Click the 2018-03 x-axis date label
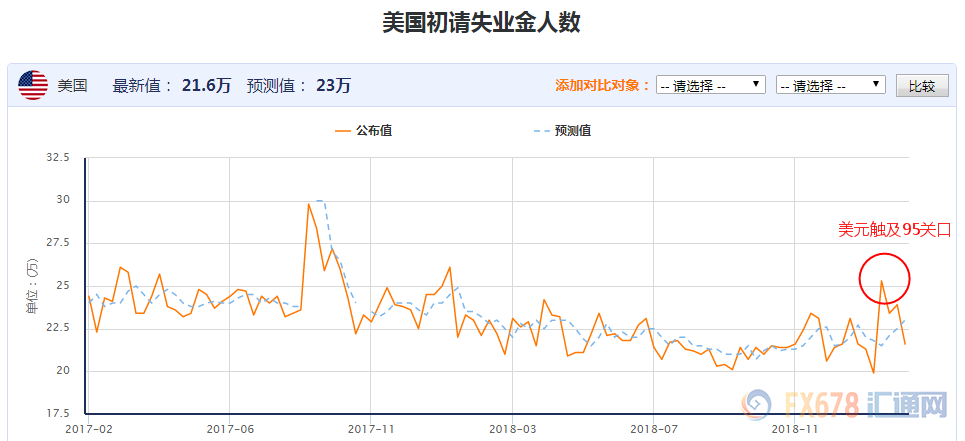 (511, 429)
